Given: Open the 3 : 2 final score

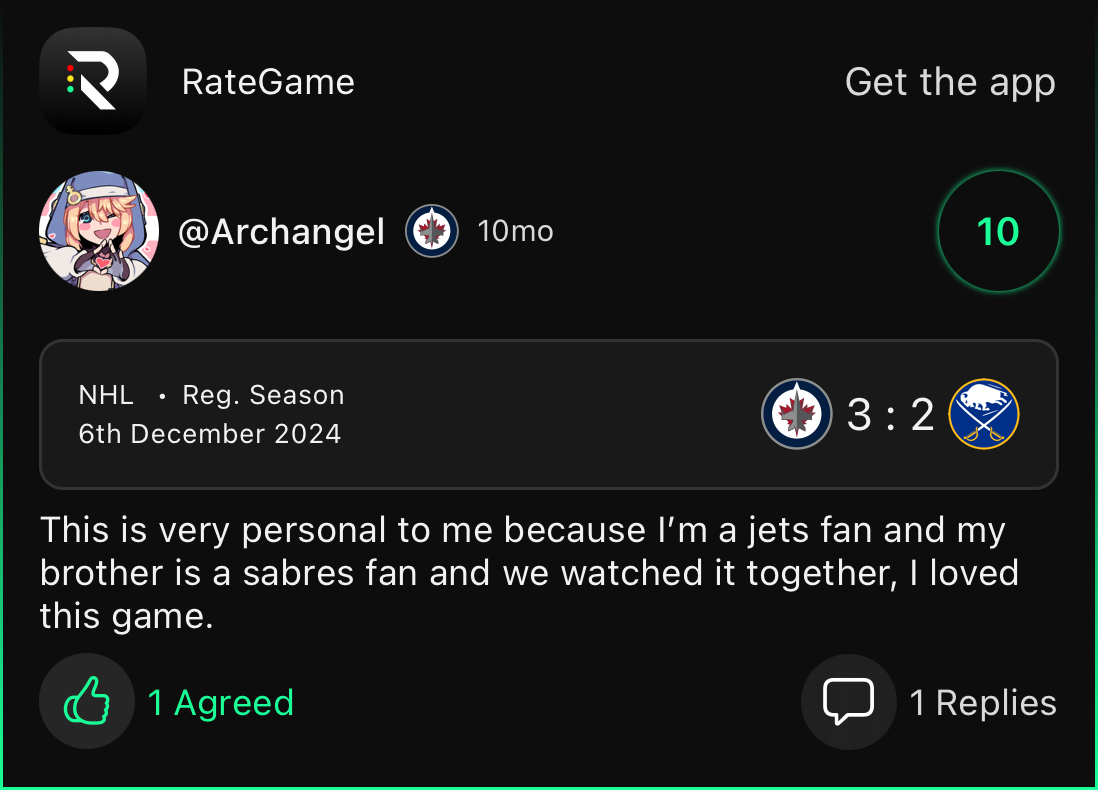Looking at the screenshot, I should click(890, 414).
